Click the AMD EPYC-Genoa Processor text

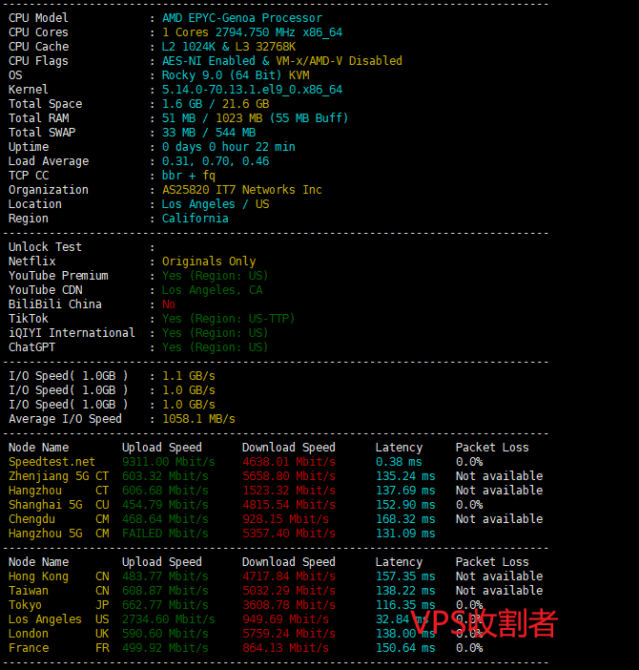coord(242,18)
